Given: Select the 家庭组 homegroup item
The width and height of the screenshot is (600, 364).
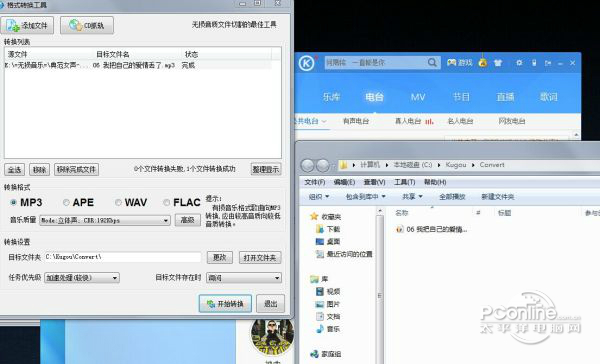Looking at the screenshot, I should [326, 354].
